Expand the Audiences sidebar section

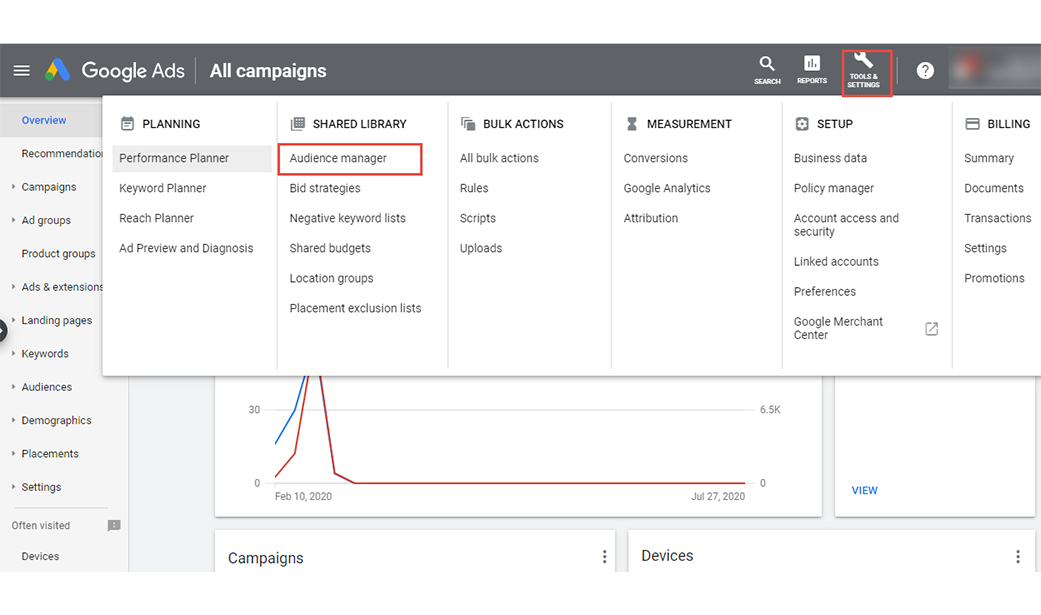(x=13, y=387)
